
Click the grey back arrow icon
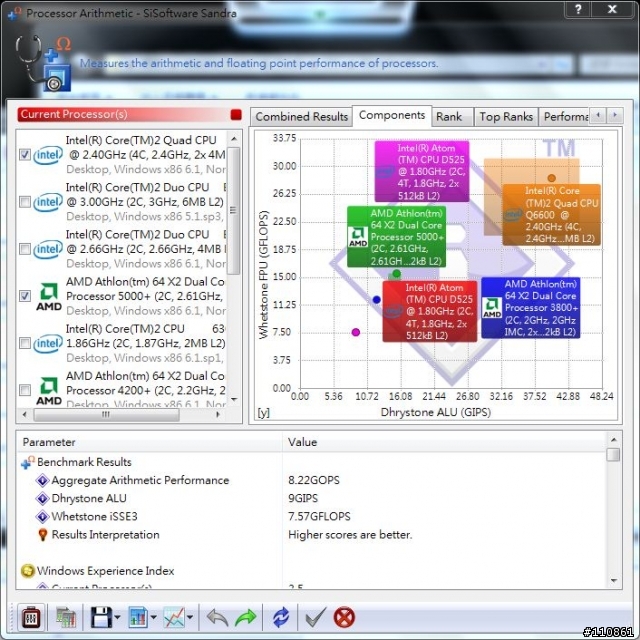(x=217, y=617)
